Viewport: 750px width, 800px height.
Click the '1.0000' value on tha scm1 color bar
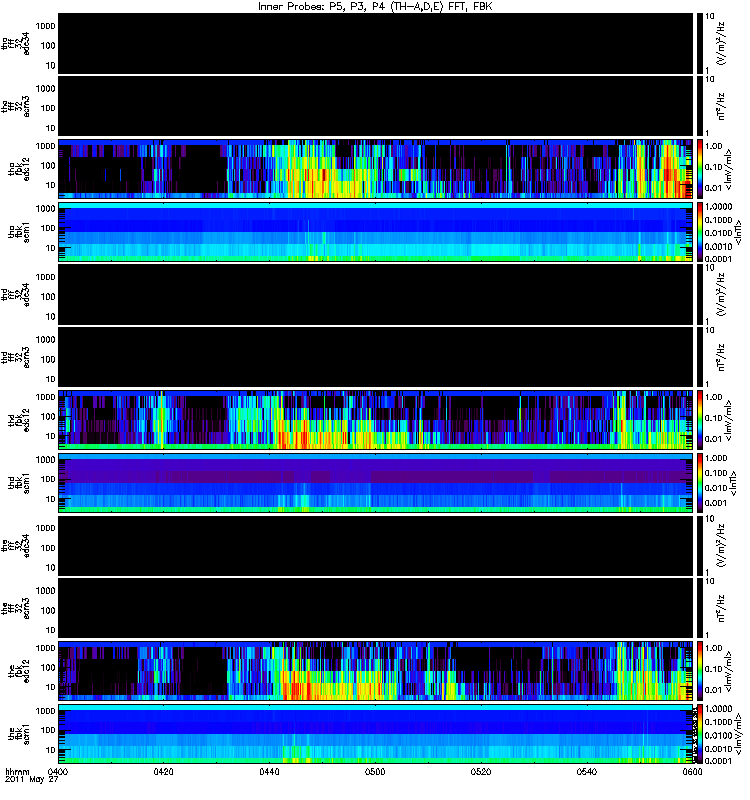tap(718, 207)
